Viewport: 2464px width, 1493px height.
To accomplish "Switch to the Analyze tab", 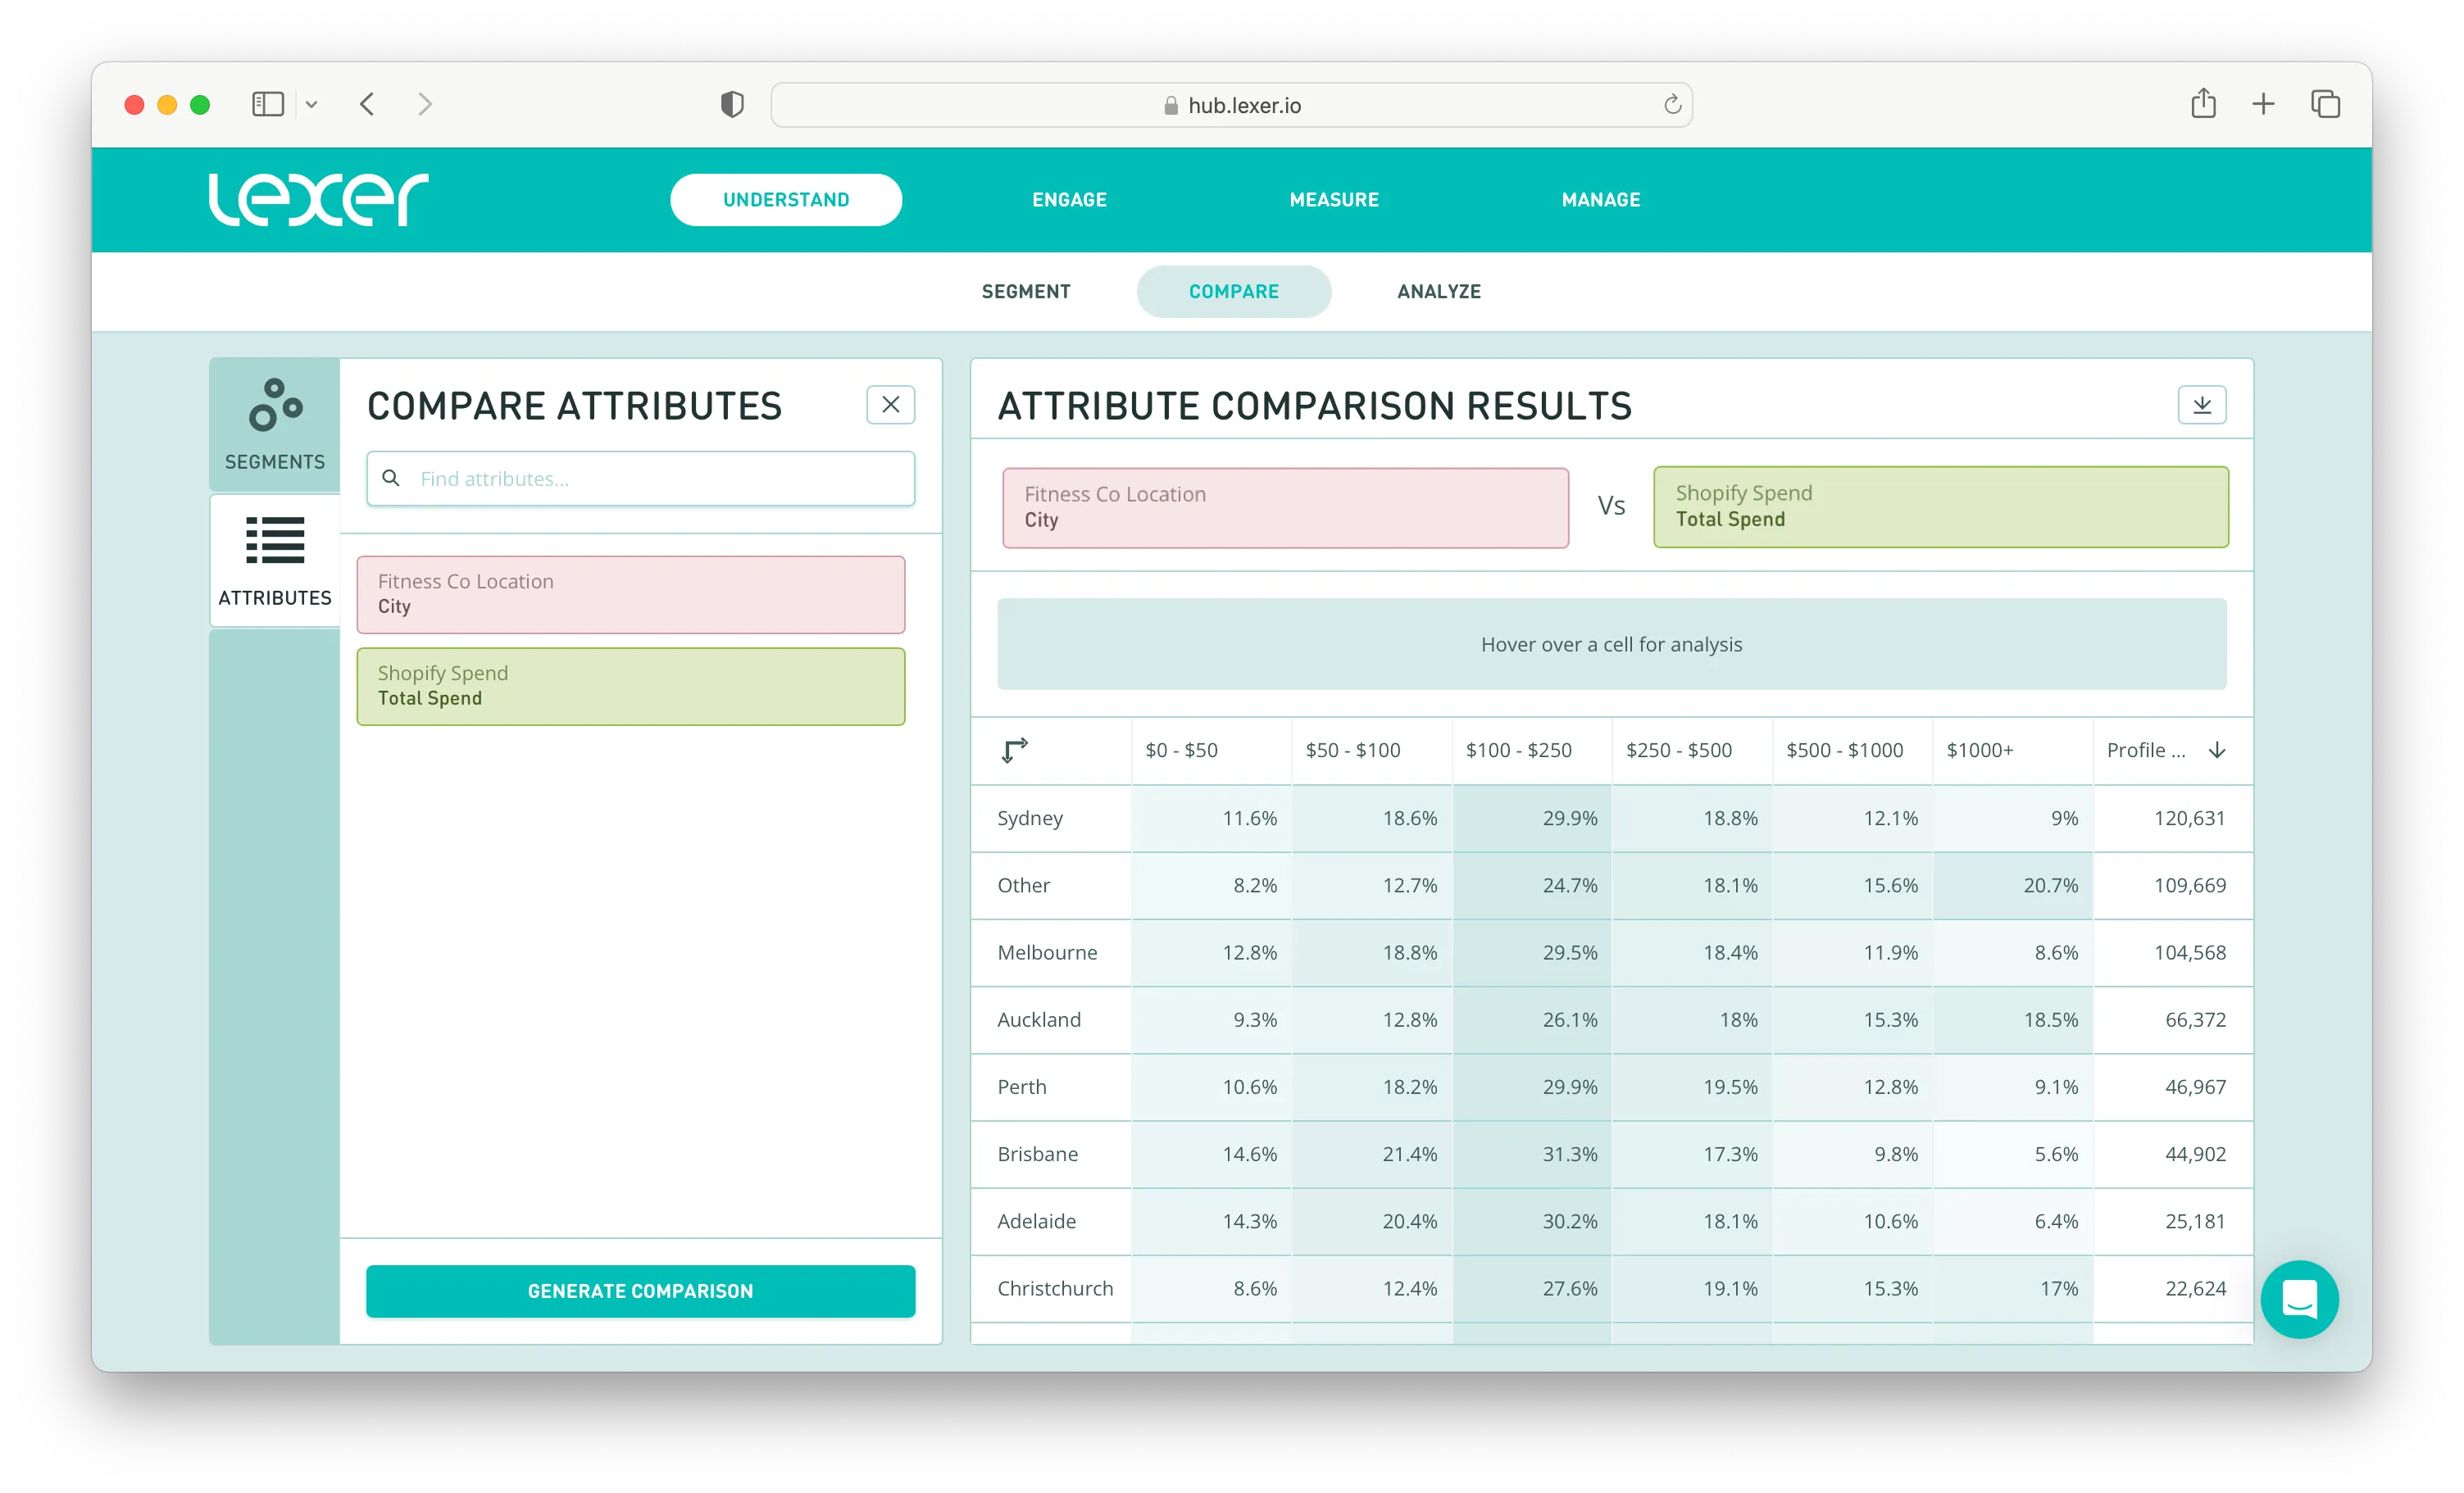I will pyautogui.click(x=1438, y=291).
